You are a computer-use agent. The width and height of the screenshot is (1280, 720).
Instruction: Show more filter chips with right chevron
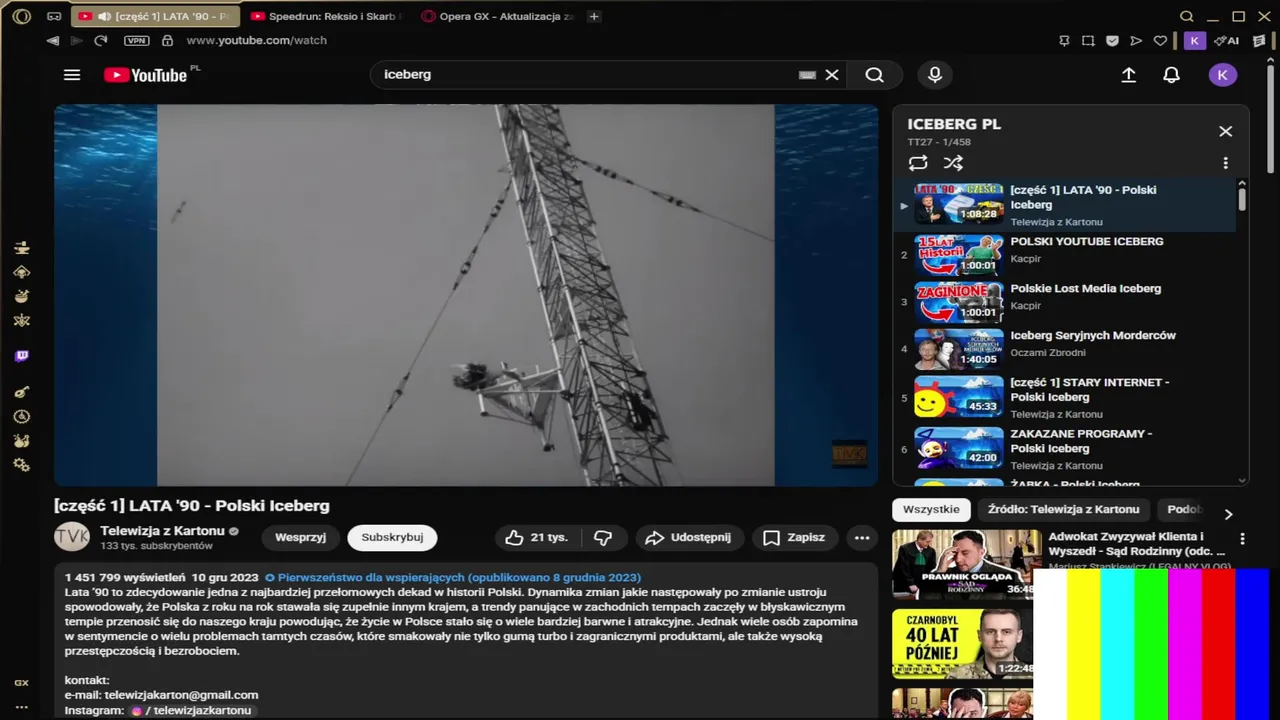1229,514
